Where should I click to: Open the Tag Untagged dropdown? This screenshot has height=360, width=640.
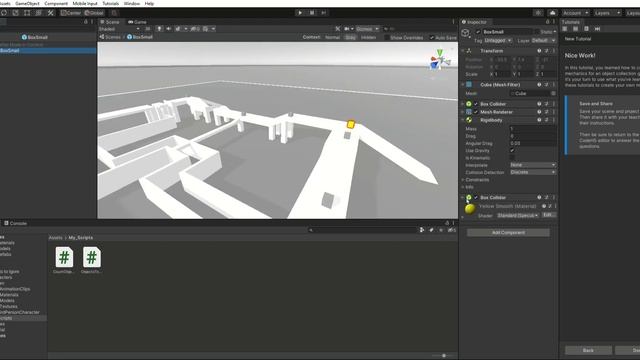click(498, 40)
